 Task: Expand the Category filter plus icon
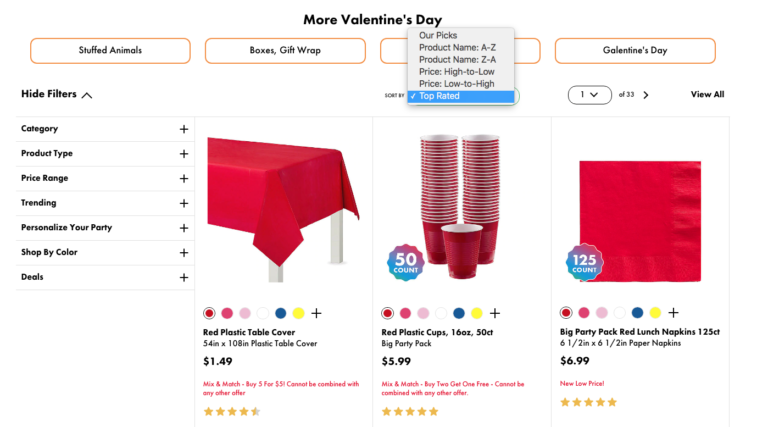184,129
